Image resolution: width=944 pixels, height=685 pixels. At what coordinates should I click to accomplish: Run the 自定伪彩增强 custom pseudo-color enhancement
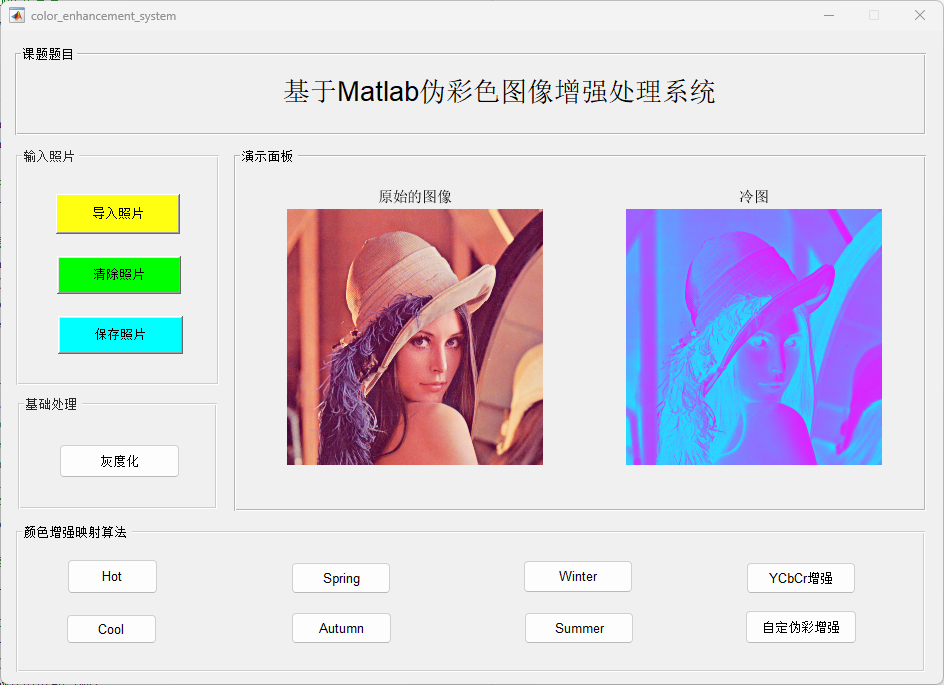click(x=801, y=627)
